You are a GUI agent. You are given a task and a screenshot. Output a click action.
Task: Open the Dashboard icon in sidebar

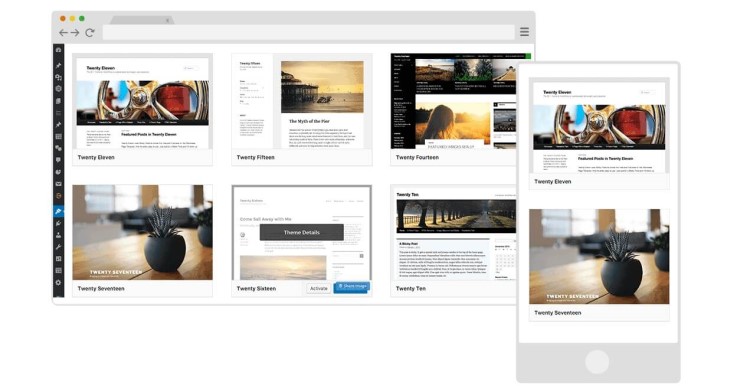pyautogui.click(x=58, y=50)
